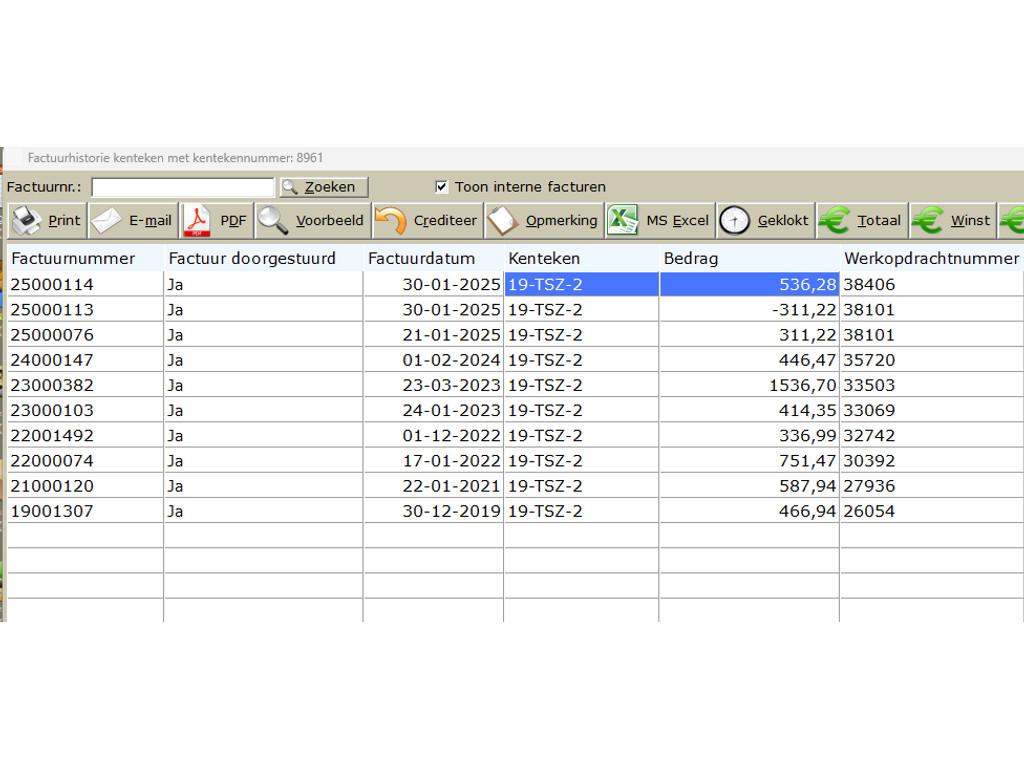Viewport: 1024px width, 768px height.
Task: Sort by Factuurdatum column header
Action: [x=421, y=259]
